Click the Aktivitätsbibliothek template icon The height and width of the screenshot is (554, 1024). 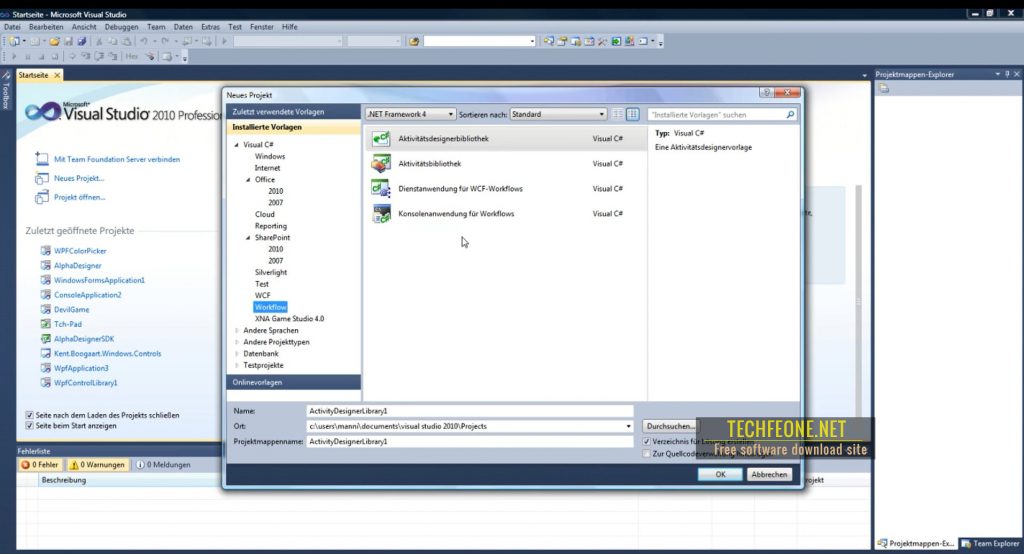pos(381,163)
